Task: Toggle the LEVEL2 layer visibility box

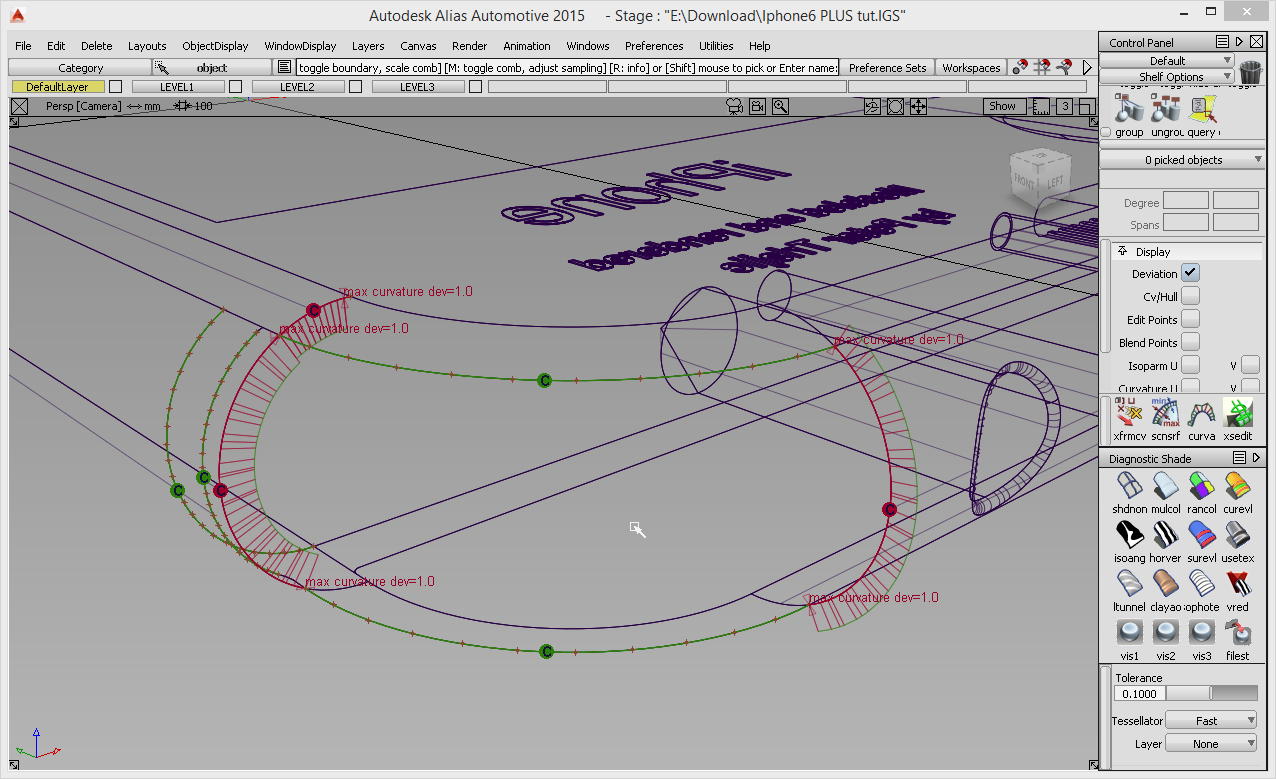Action: click(x=356, y=87)
